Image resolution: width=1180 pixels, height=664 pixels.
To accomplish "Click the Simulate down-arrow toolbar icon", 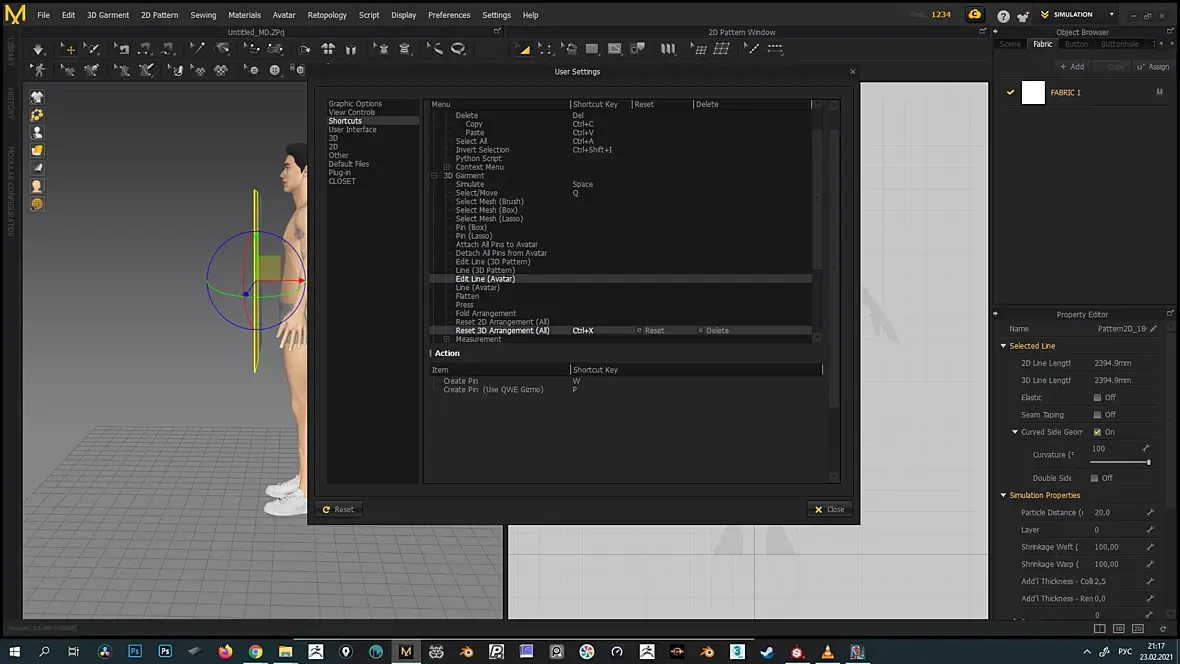I will pyautogui.click(x=38, y=49).
